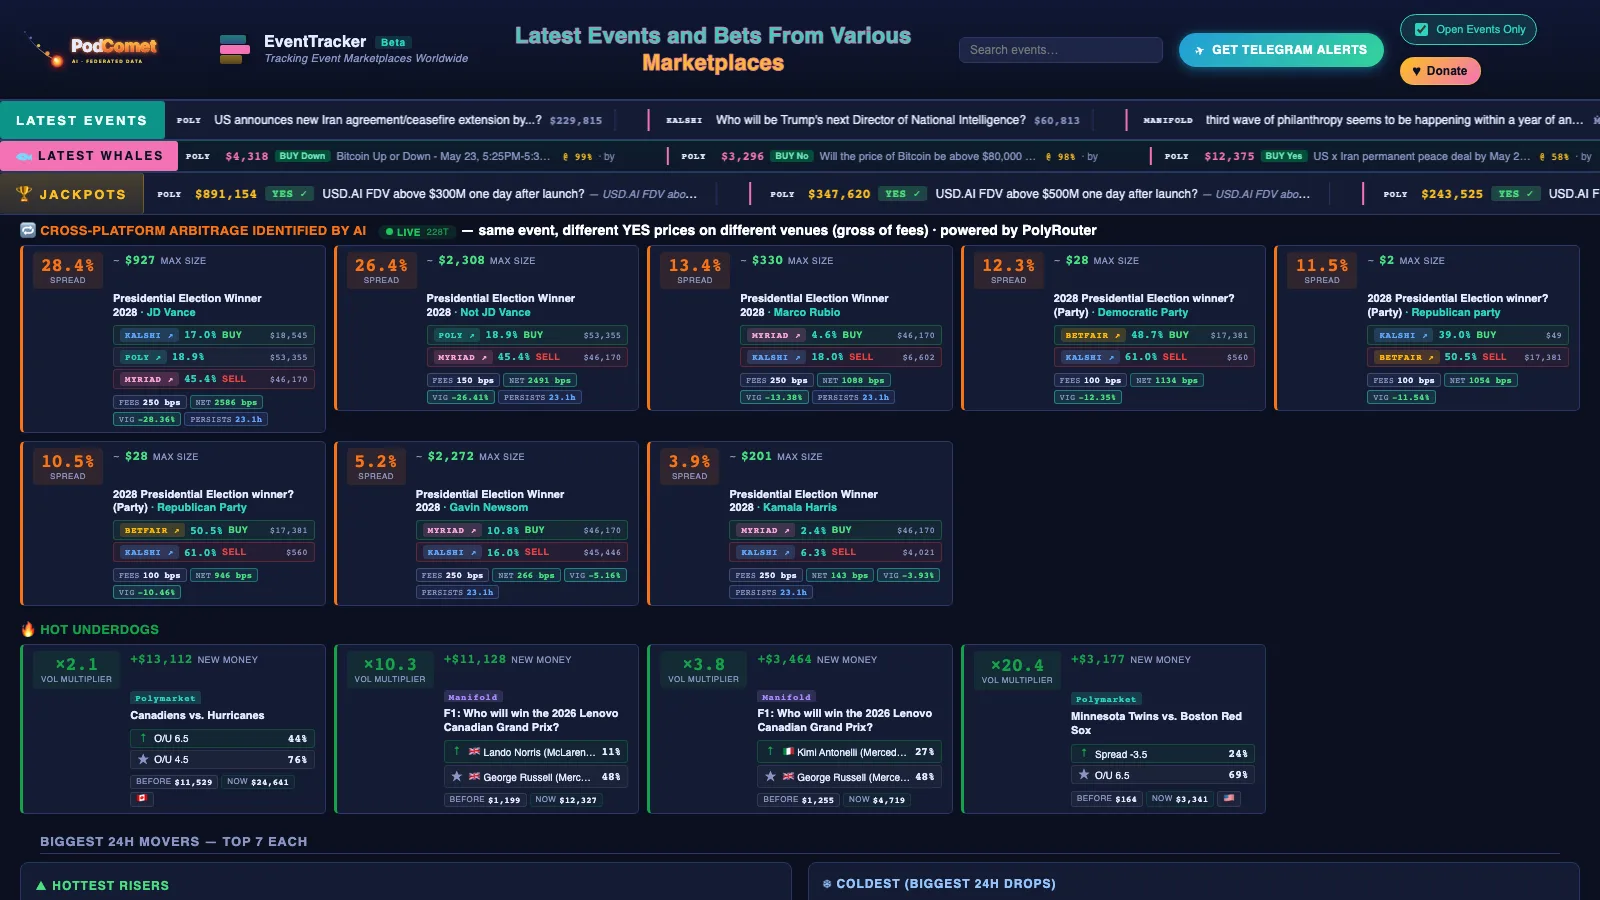
Task: Open the Minnesota Twins vs. Boston Red Sox title
Action: pos(1156,723)
